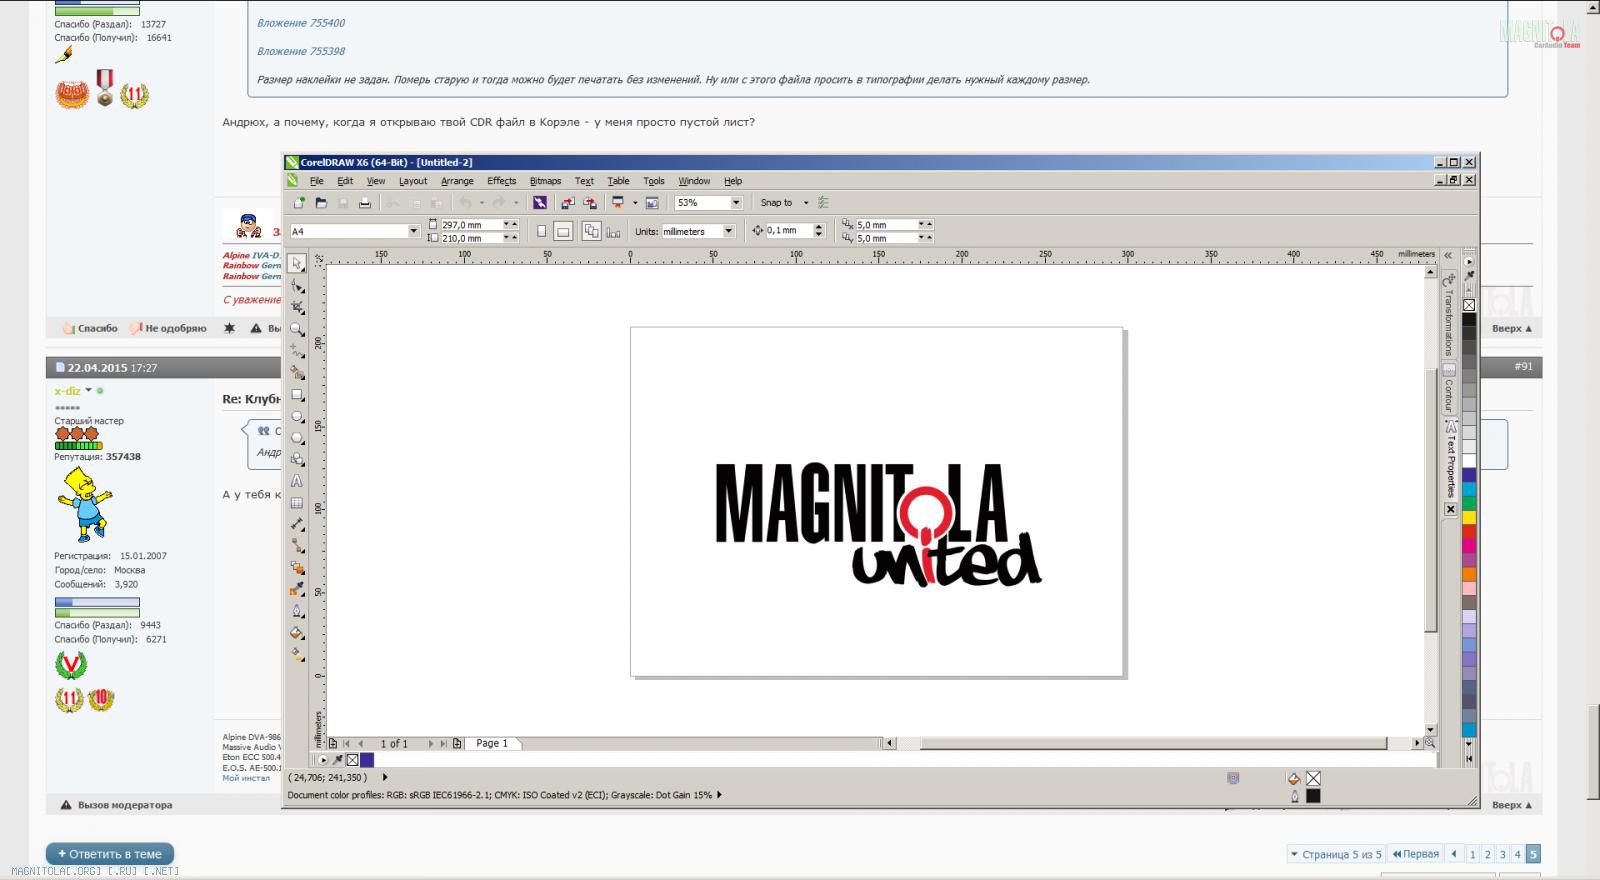Select the Rectangle tool
Viewport: 1600px width, 880px height.
coord(297,395)
